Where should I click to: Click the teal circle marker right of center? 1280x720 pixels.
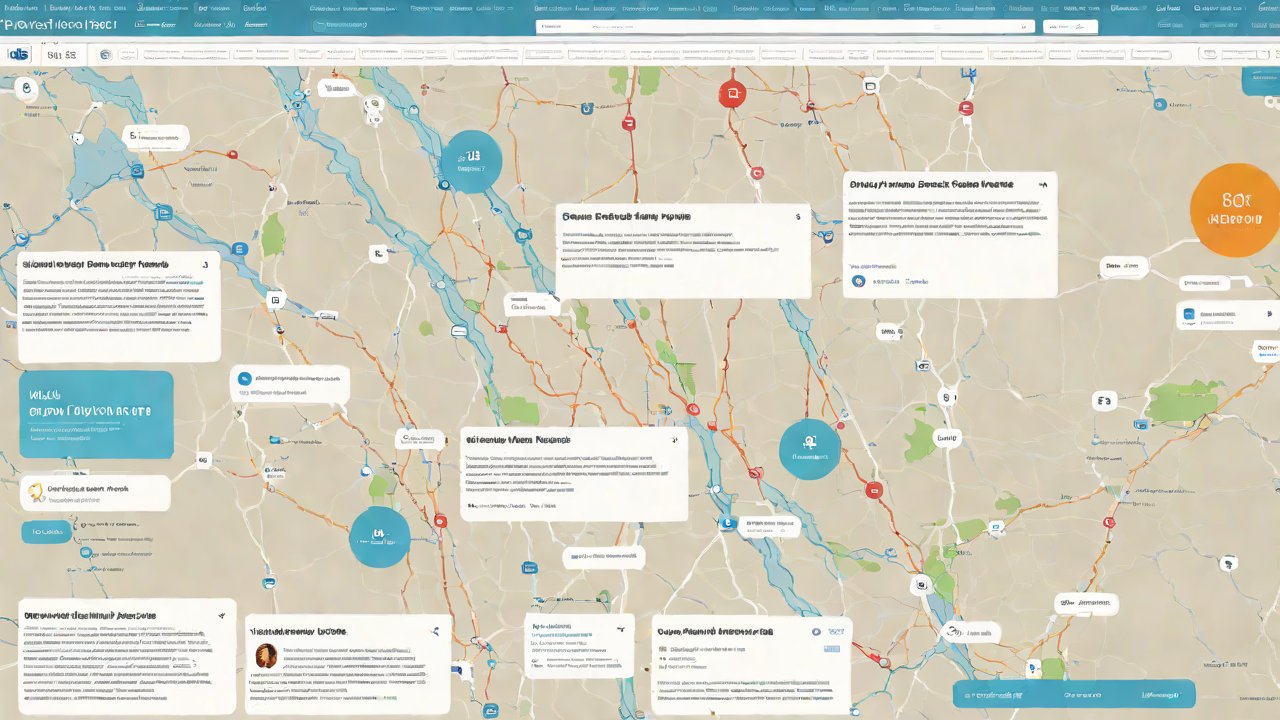tap(809, 449)
